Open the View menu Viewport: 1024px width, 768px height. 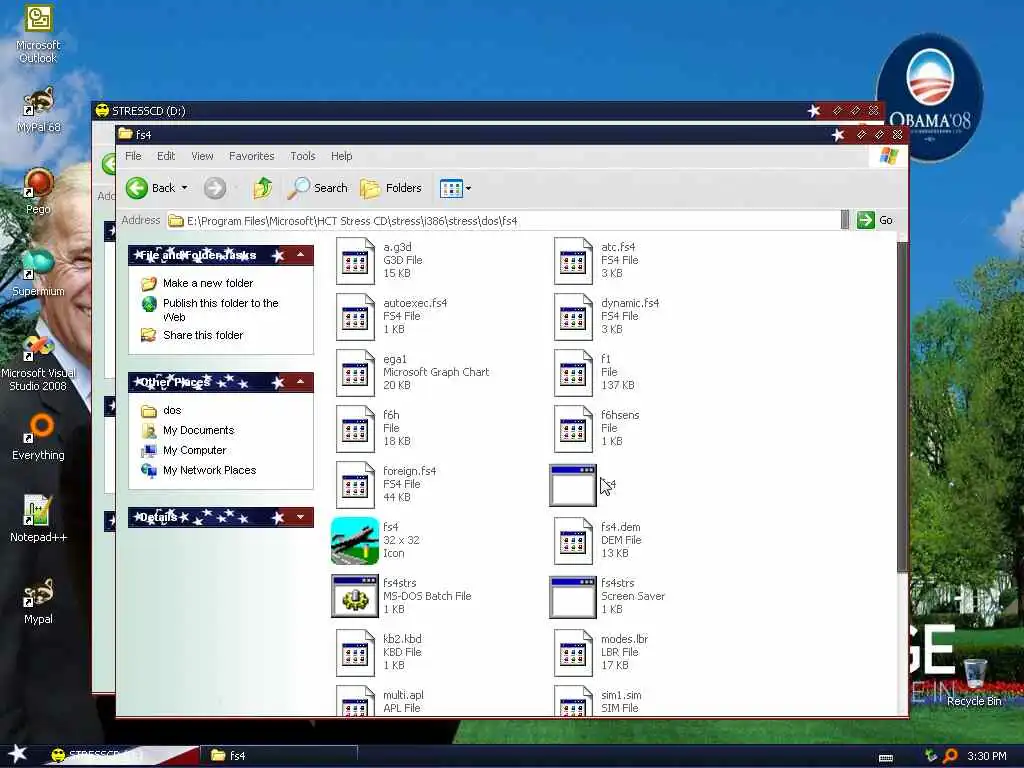click(x=202, y=156)
